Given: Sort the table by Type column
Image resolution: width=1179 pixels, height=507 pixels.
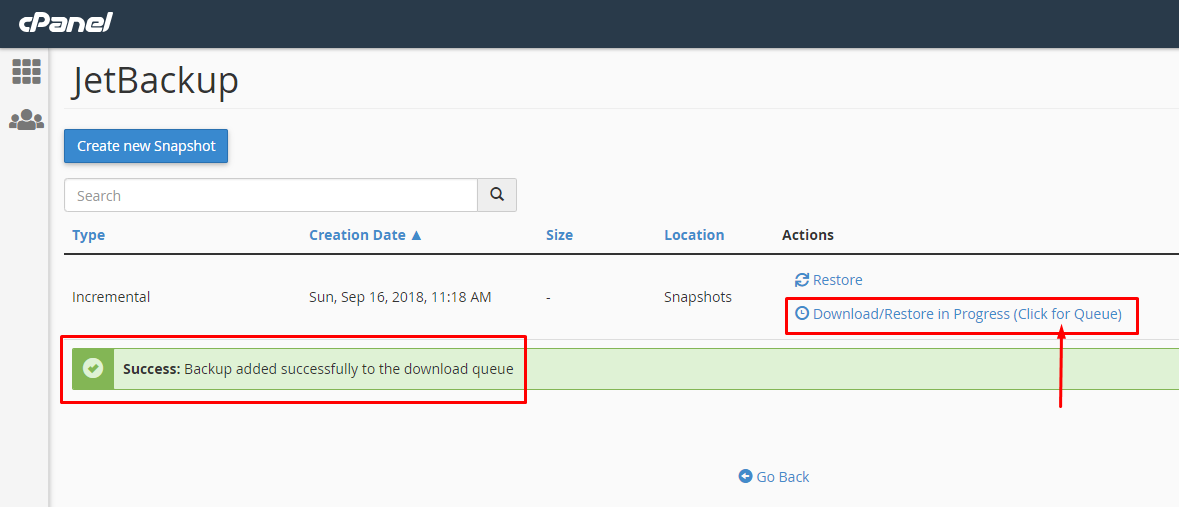Looking at the screenshot, I should [89, 235].
